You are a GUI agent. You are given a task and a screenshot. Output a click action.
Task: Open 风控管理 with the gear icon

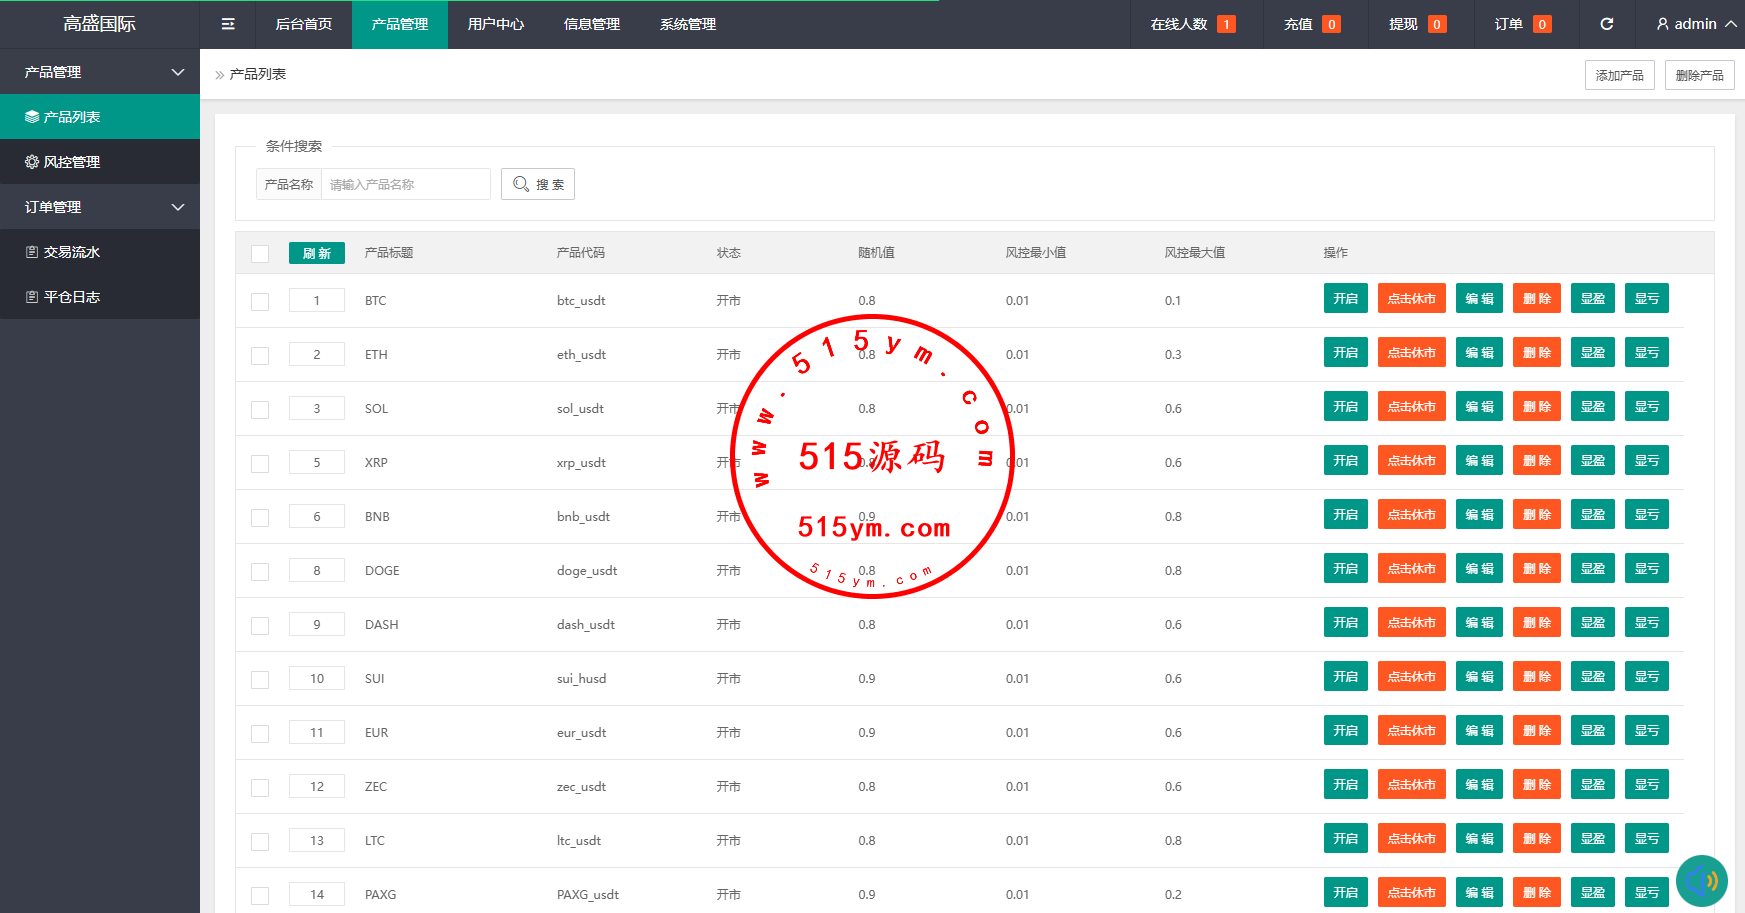pyautogui.click(x=32, y=162)
